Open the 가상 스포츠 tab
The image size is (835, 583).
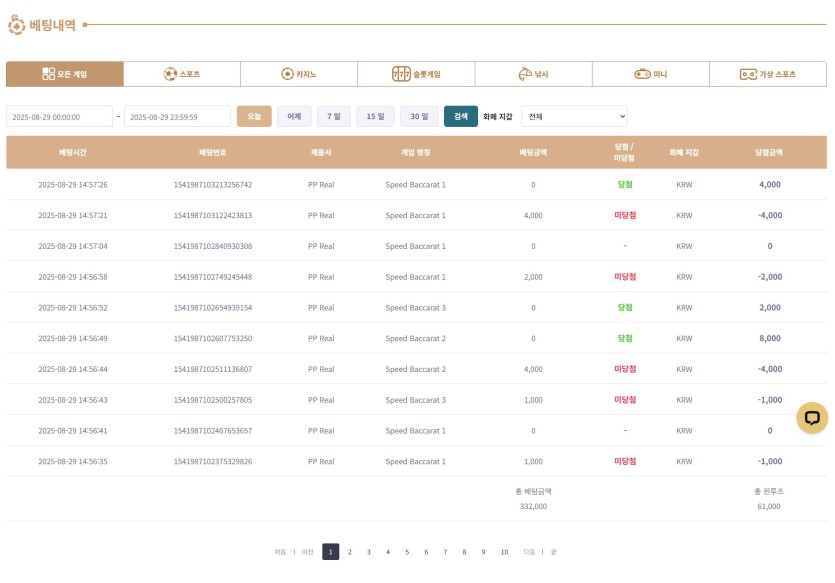(x=767, y=74)
